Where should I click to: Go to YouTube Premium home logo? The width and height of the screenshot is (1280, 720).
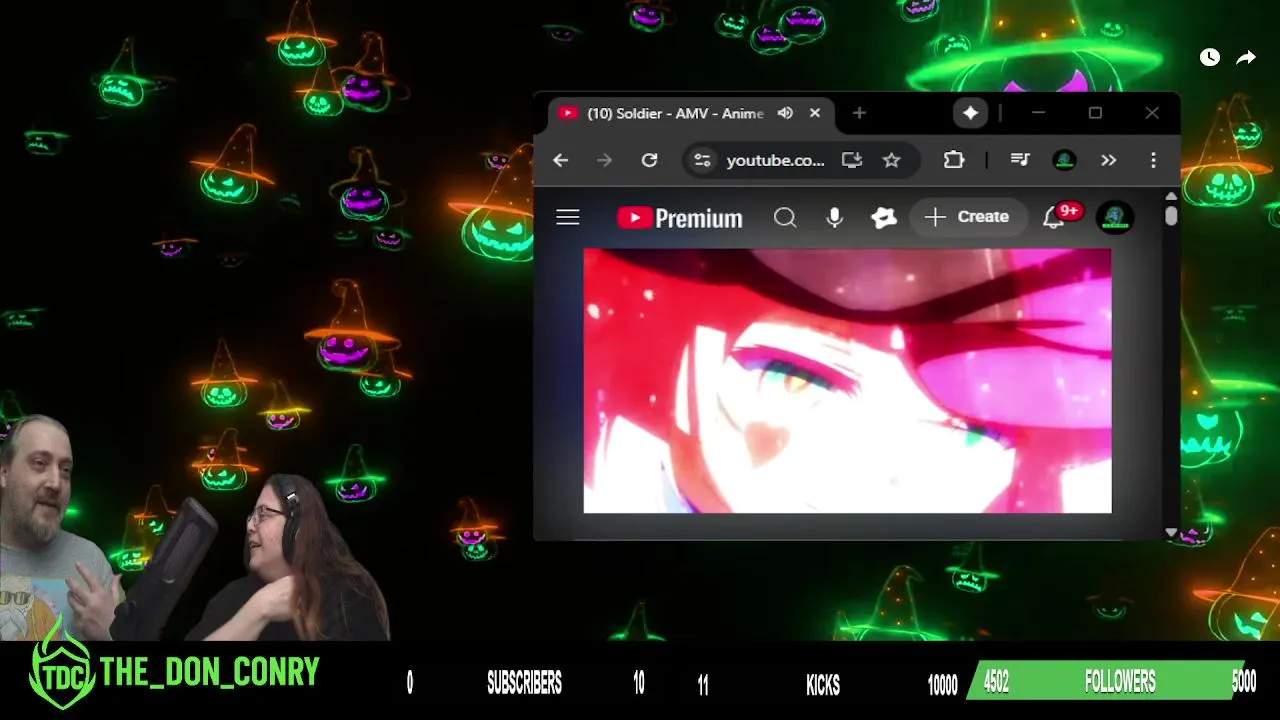(680, 217)
